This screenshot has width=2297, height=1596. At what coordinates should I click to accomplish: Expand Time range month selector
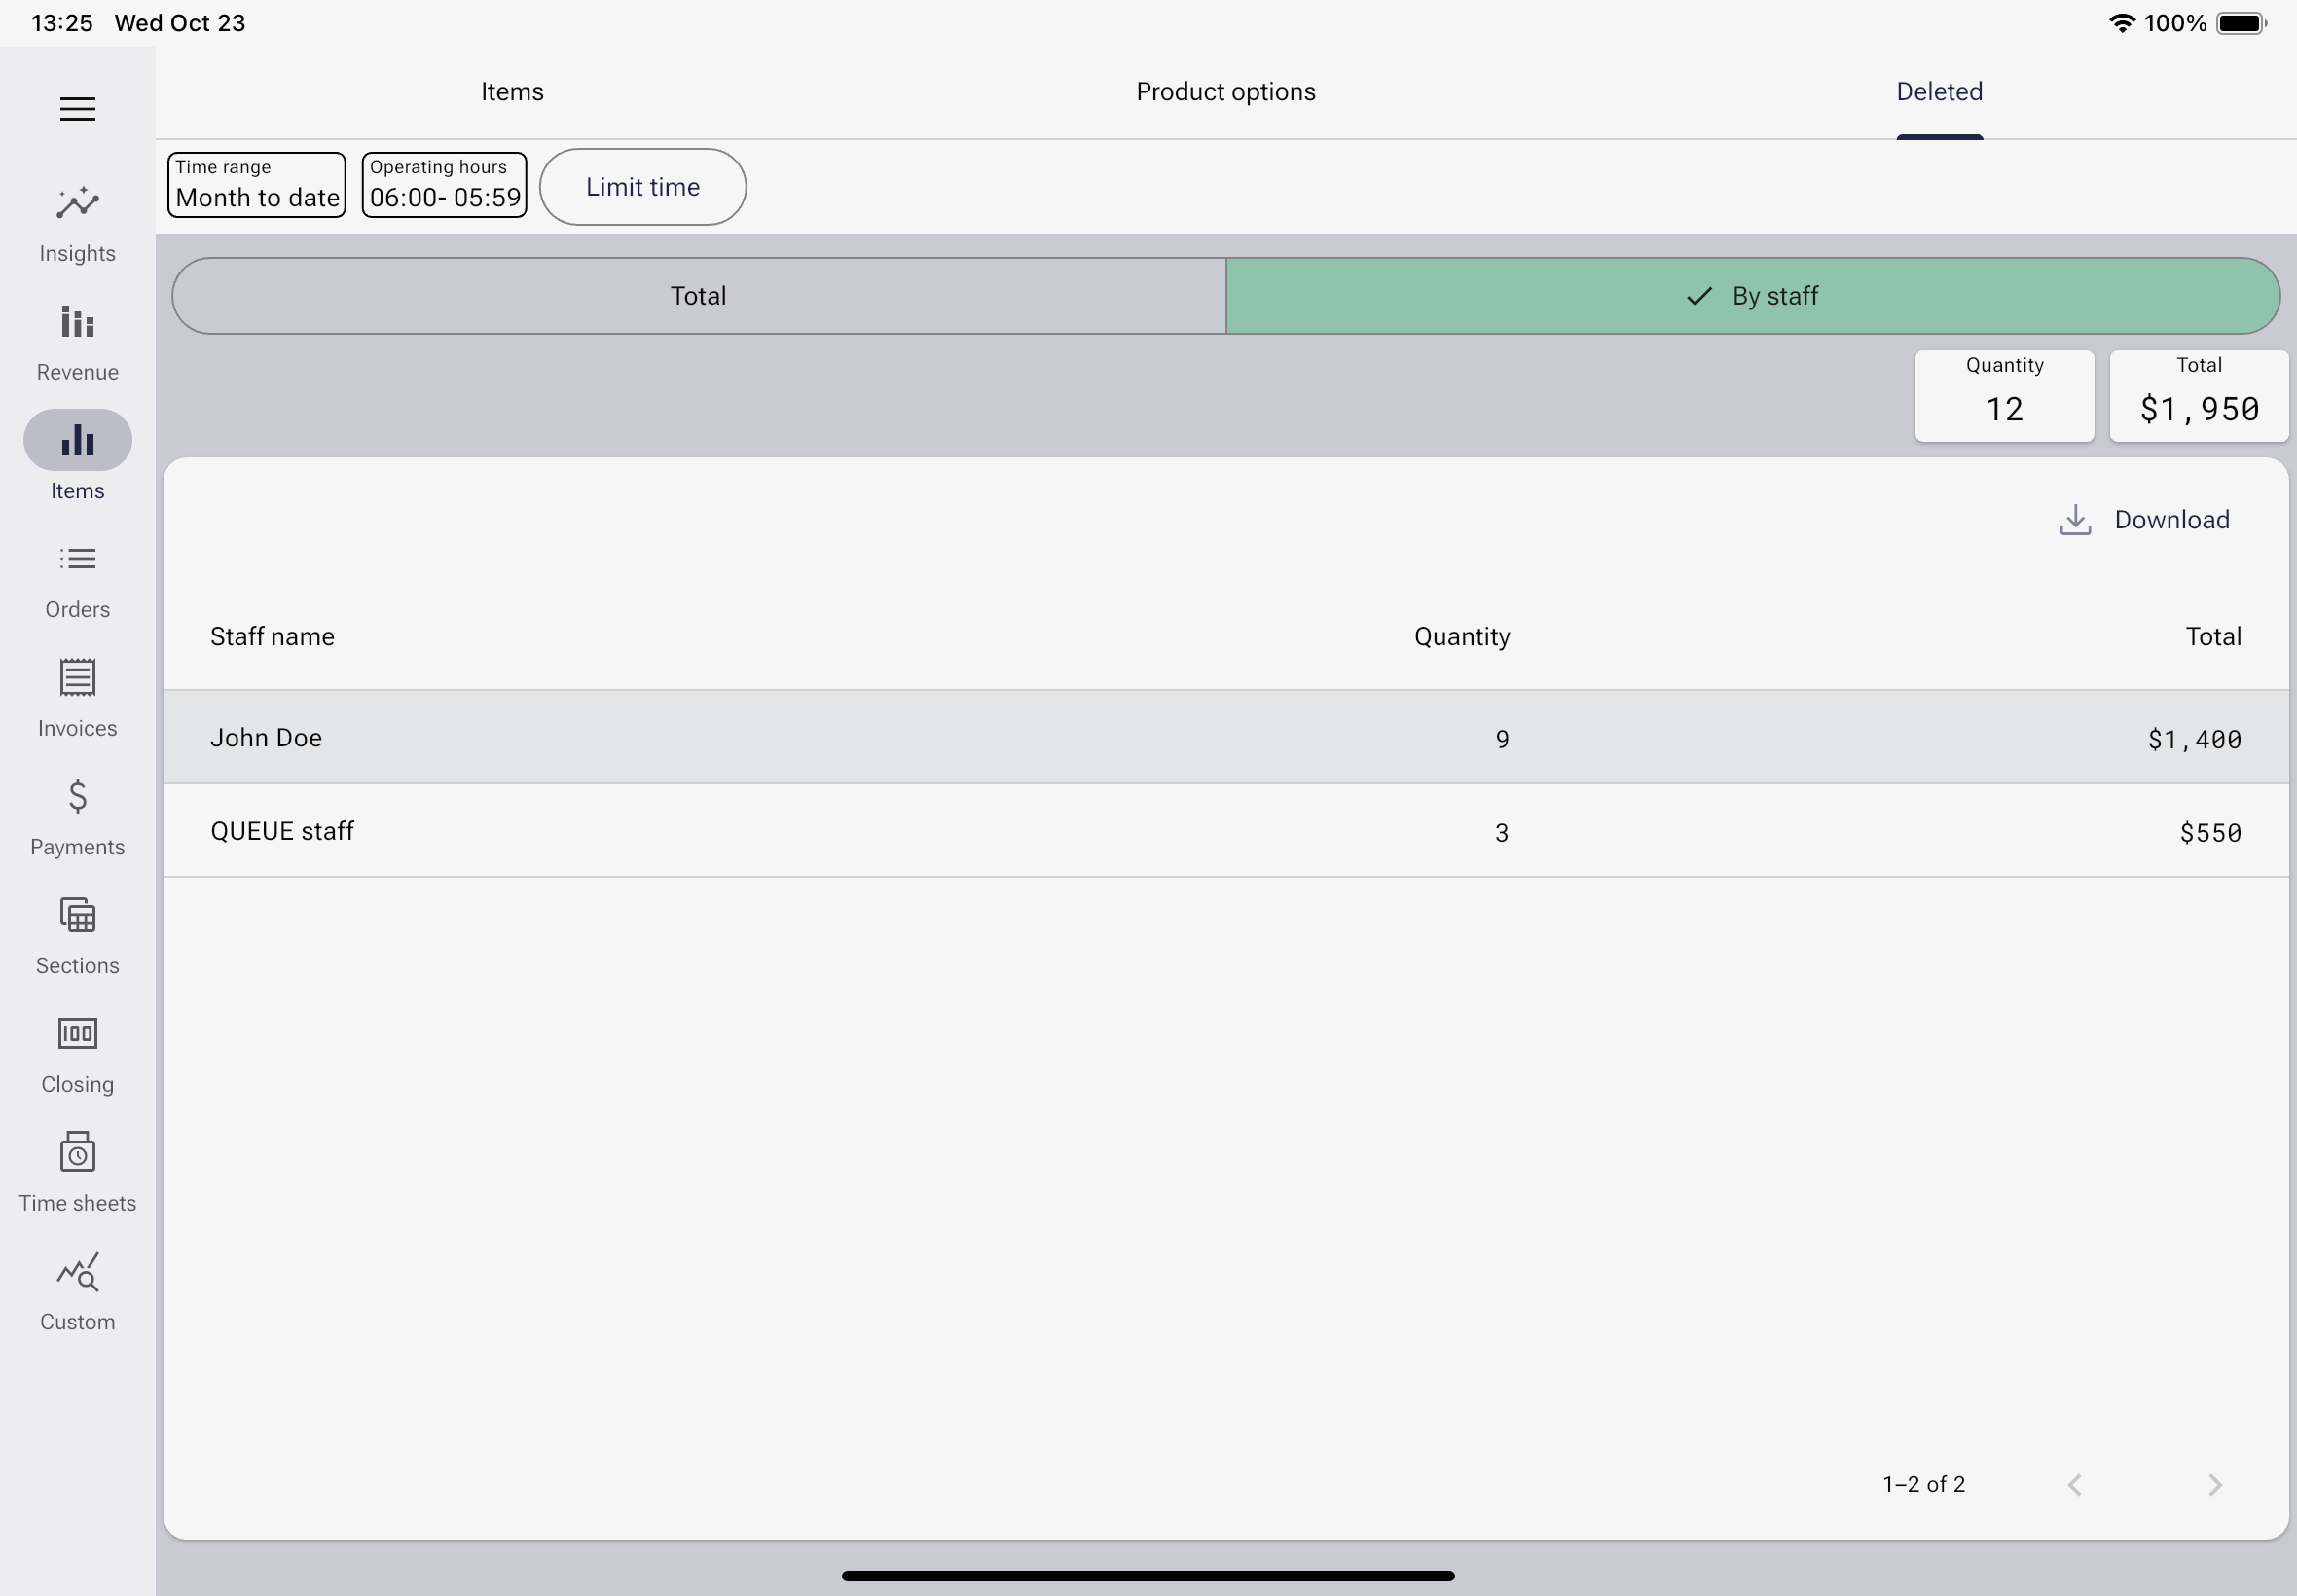[x=258, y=187]
